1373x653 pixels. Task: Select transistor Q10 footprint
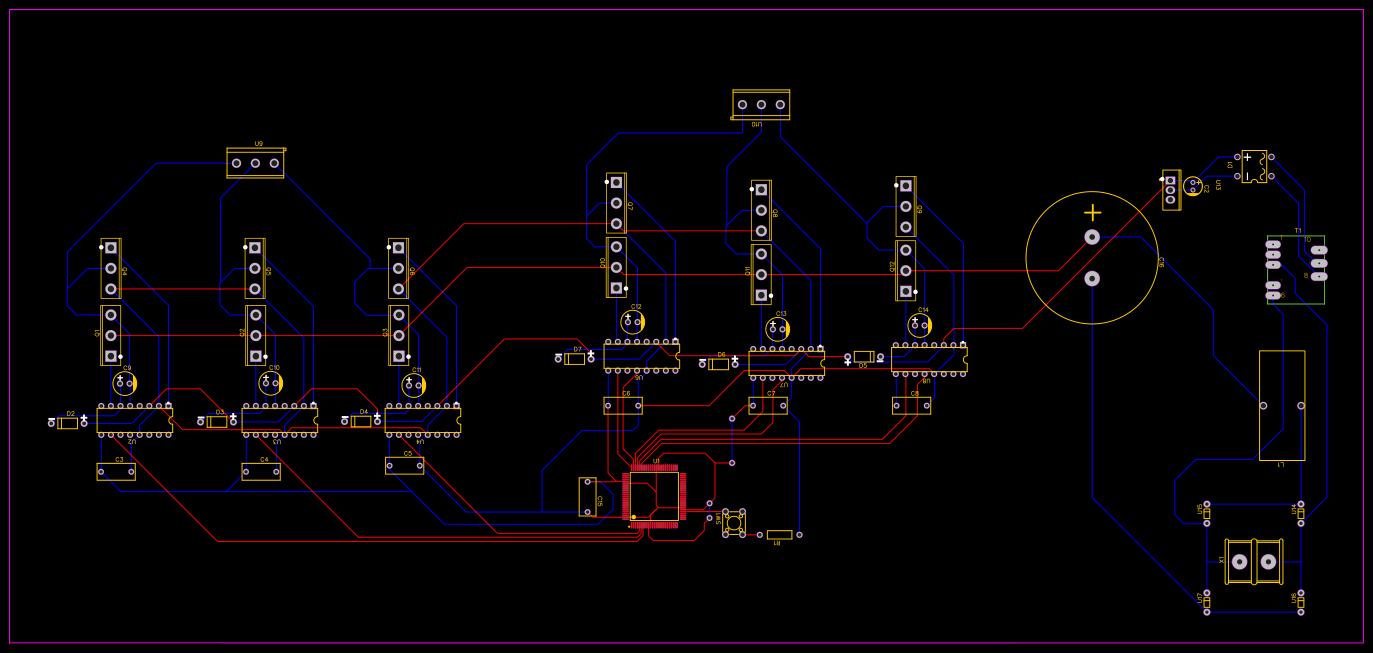[616, 267]
